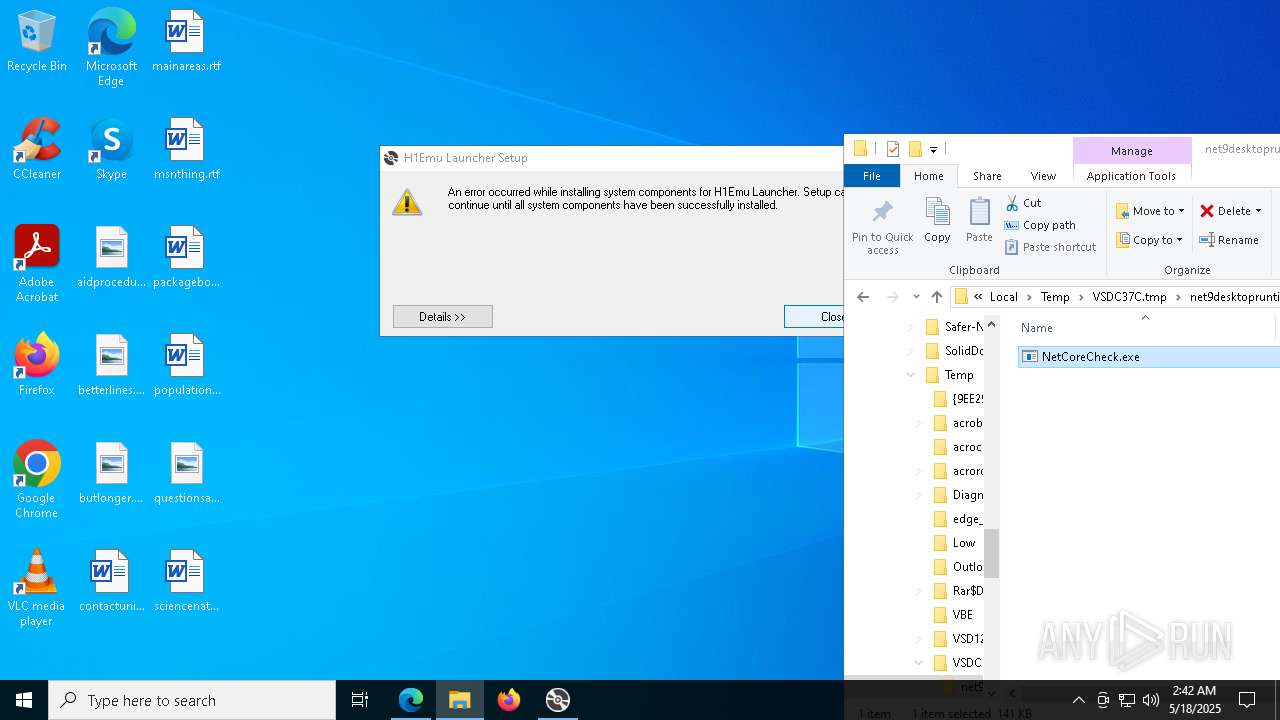Click Local in address bar breadcrumb
The image size is (1280, 720).
coord(1004,297)
